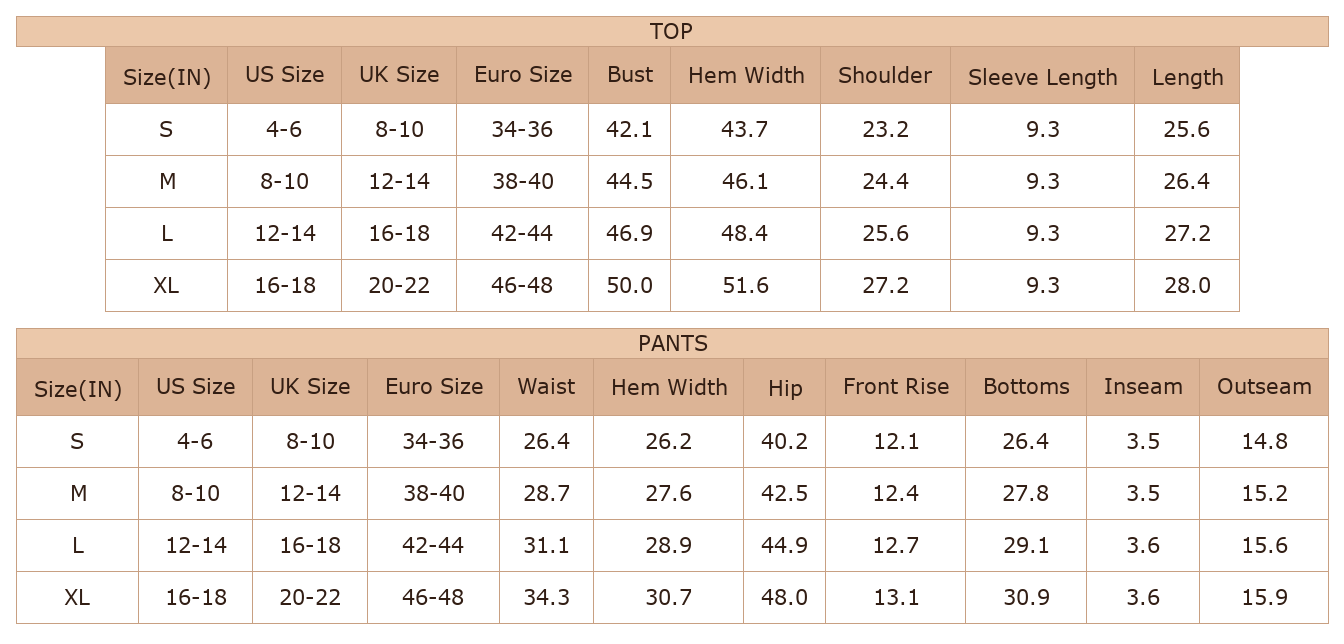Select hip value 44.9 for size L
Screen dimensions: 1344x644
(785, 545)
